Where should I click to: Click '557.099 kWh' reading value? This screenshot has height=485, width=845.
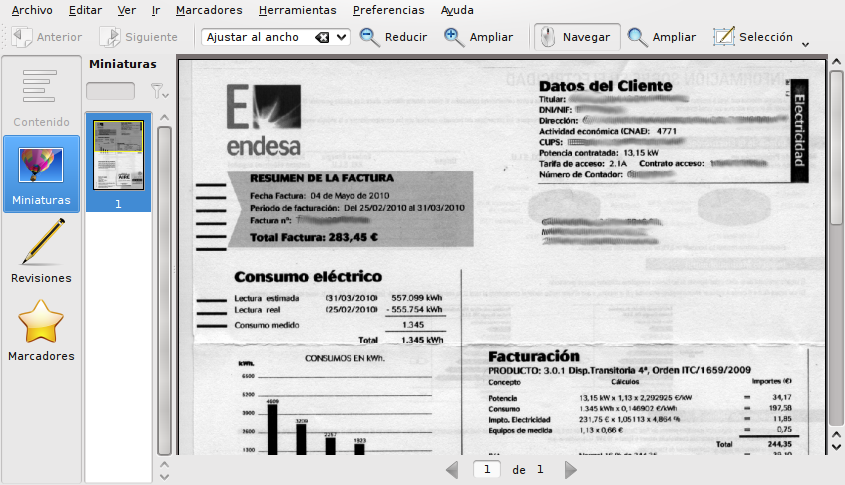tap(417, 297)
